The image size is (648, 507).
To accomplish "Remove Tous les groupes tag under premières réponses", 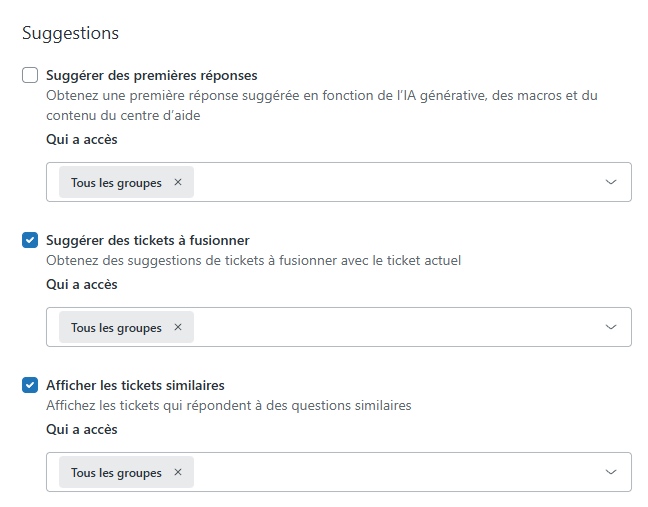I will (178, 182).
